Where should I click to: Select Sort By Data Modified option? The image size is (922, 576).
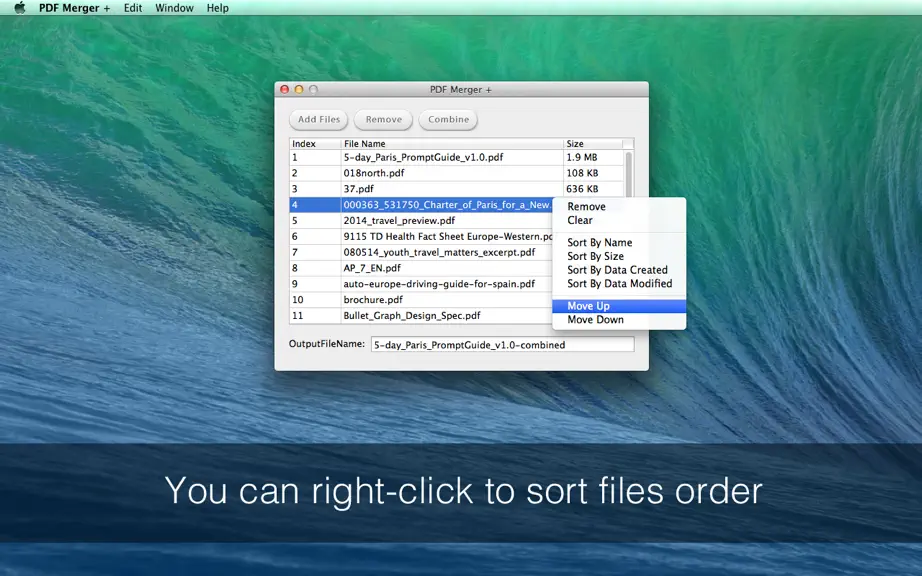tap(619, 283)
